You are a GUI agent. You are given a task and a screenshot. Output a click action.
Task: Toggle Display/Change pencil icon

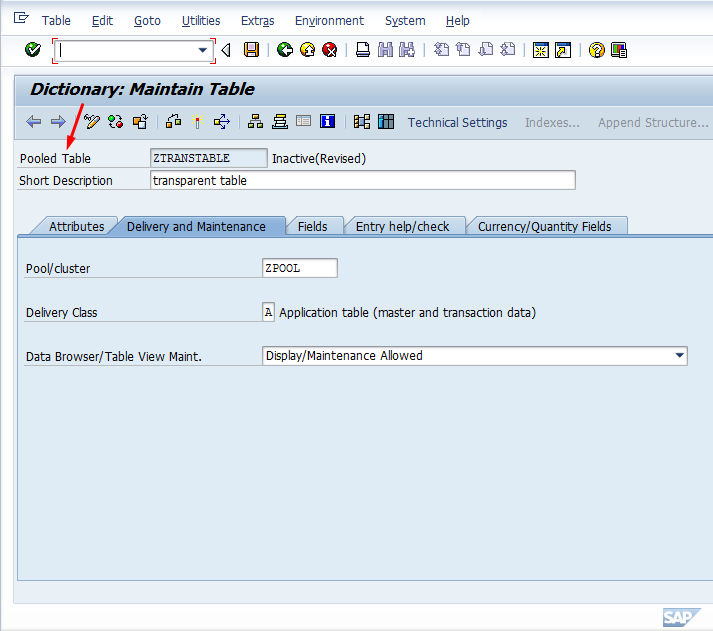pyautogui.click(x=91, y=121)
